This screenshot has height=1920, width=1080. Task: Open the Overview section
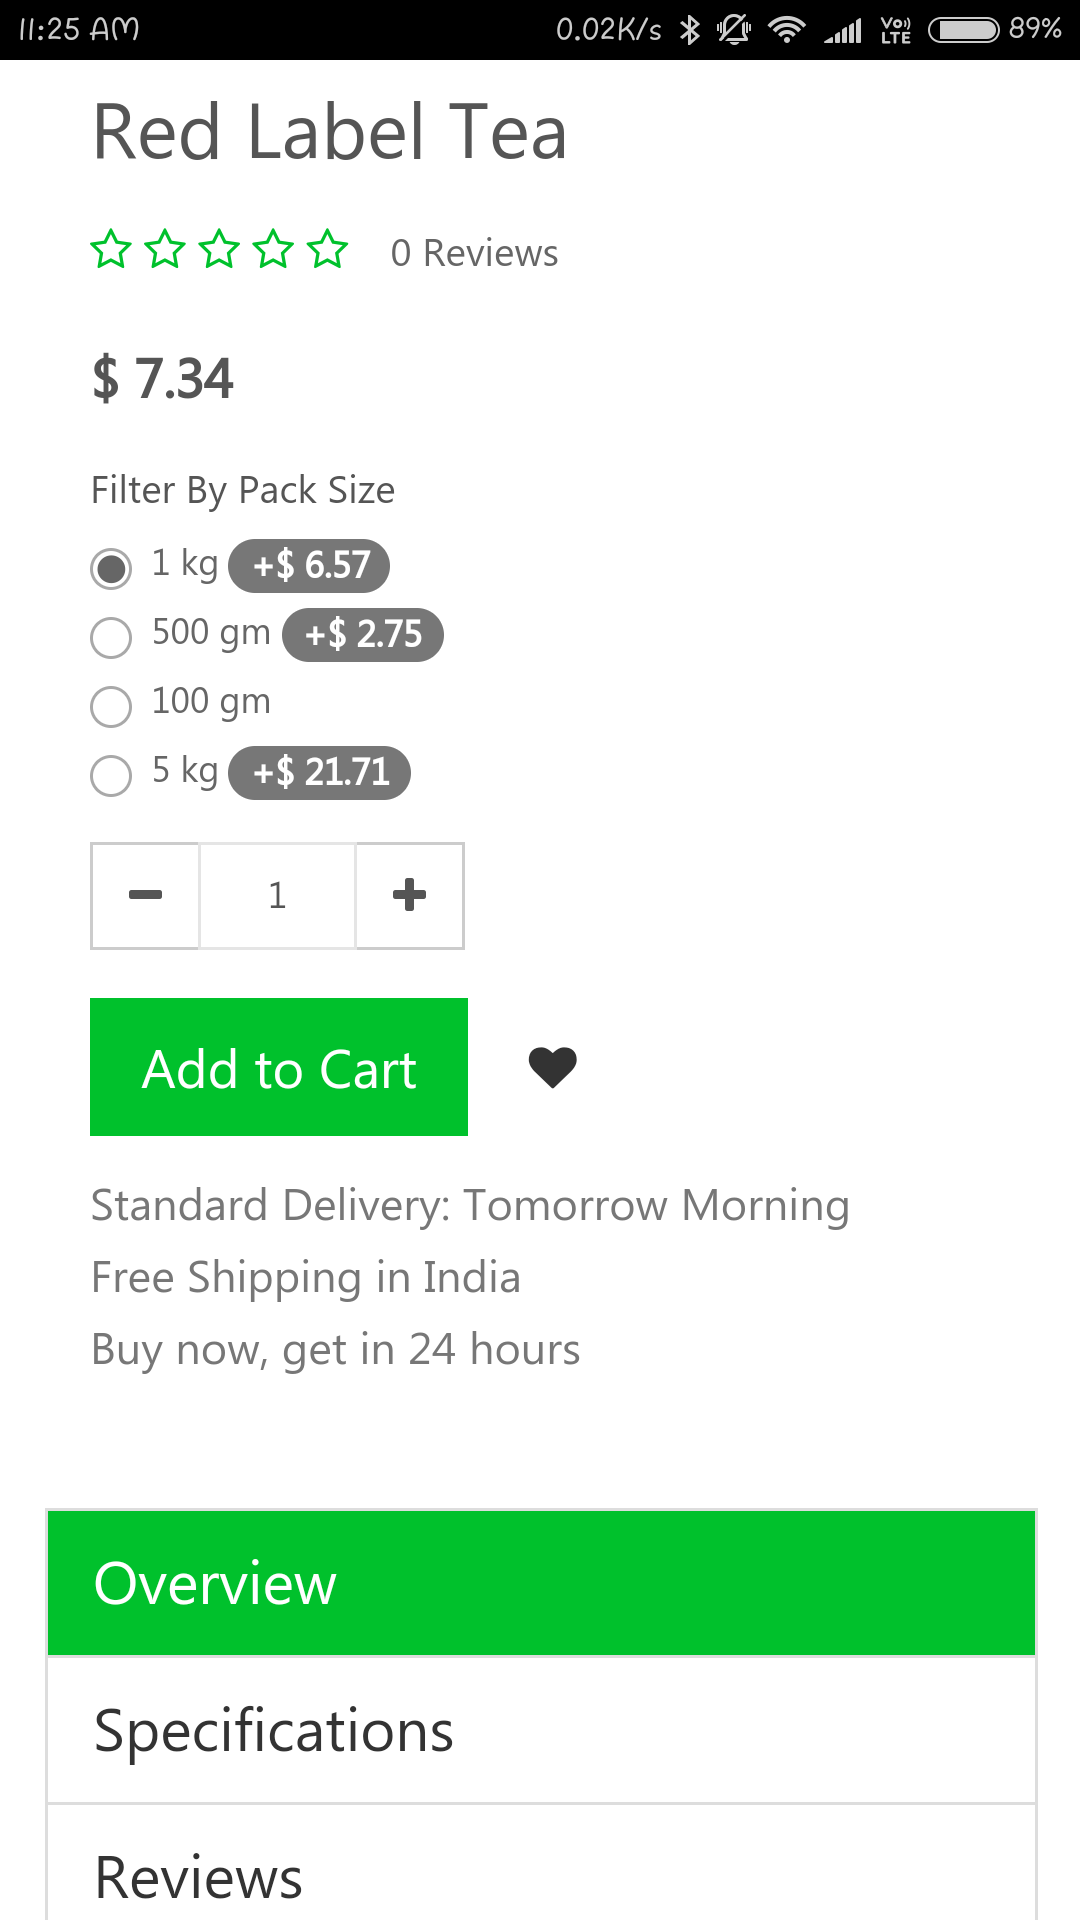click(541, 1583)
